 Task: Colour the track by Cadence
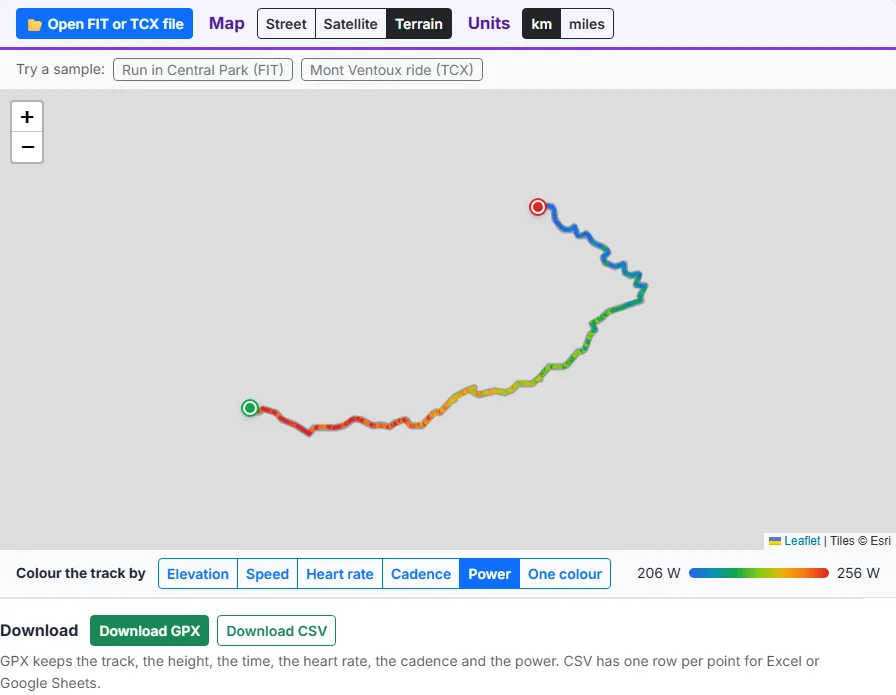[421, 574]
